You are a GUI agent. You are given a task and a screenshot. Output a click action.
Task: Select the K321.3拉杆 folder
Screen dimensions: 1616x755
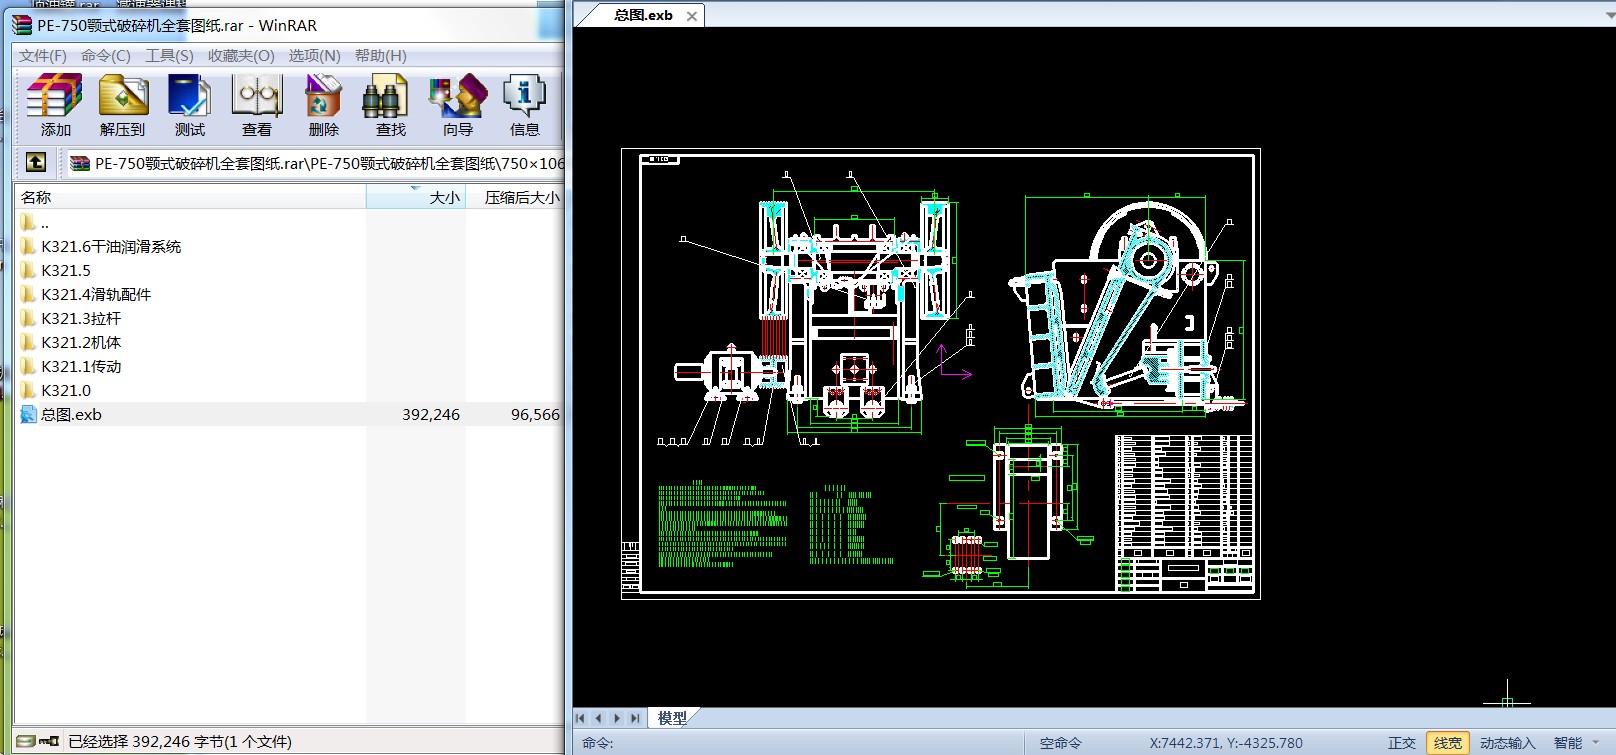81,318
